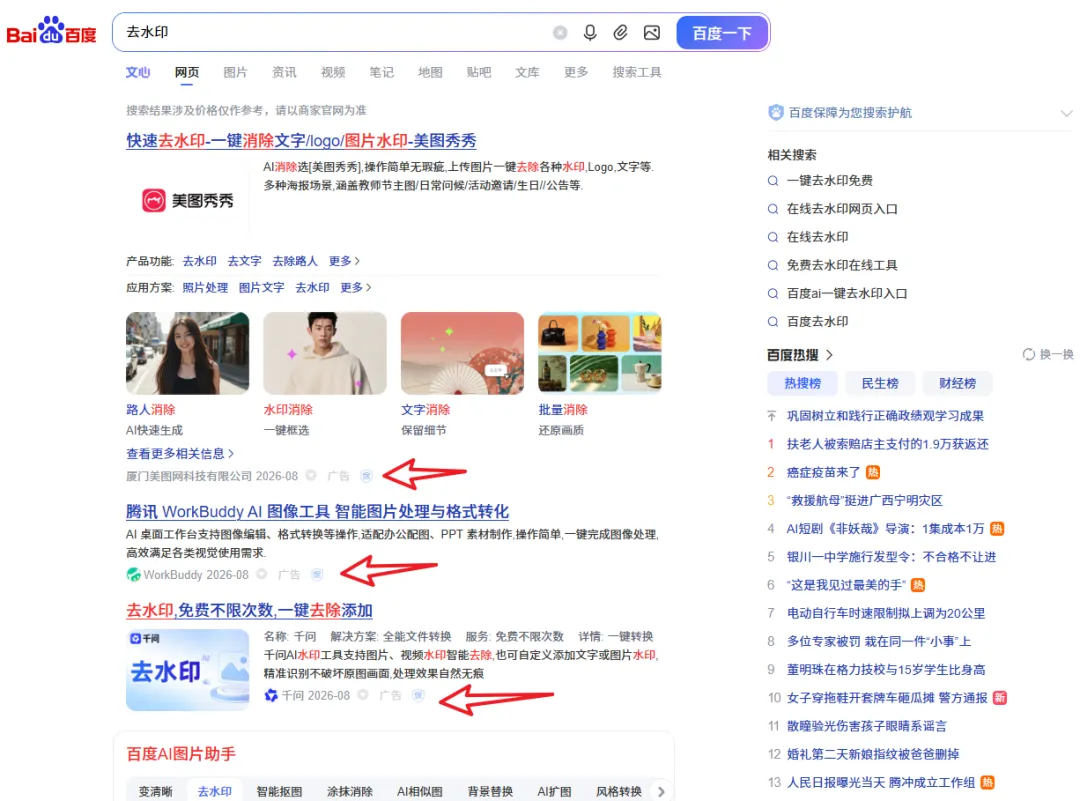
Task: Click the 美图秀秀 logo image
Action: 187,200
